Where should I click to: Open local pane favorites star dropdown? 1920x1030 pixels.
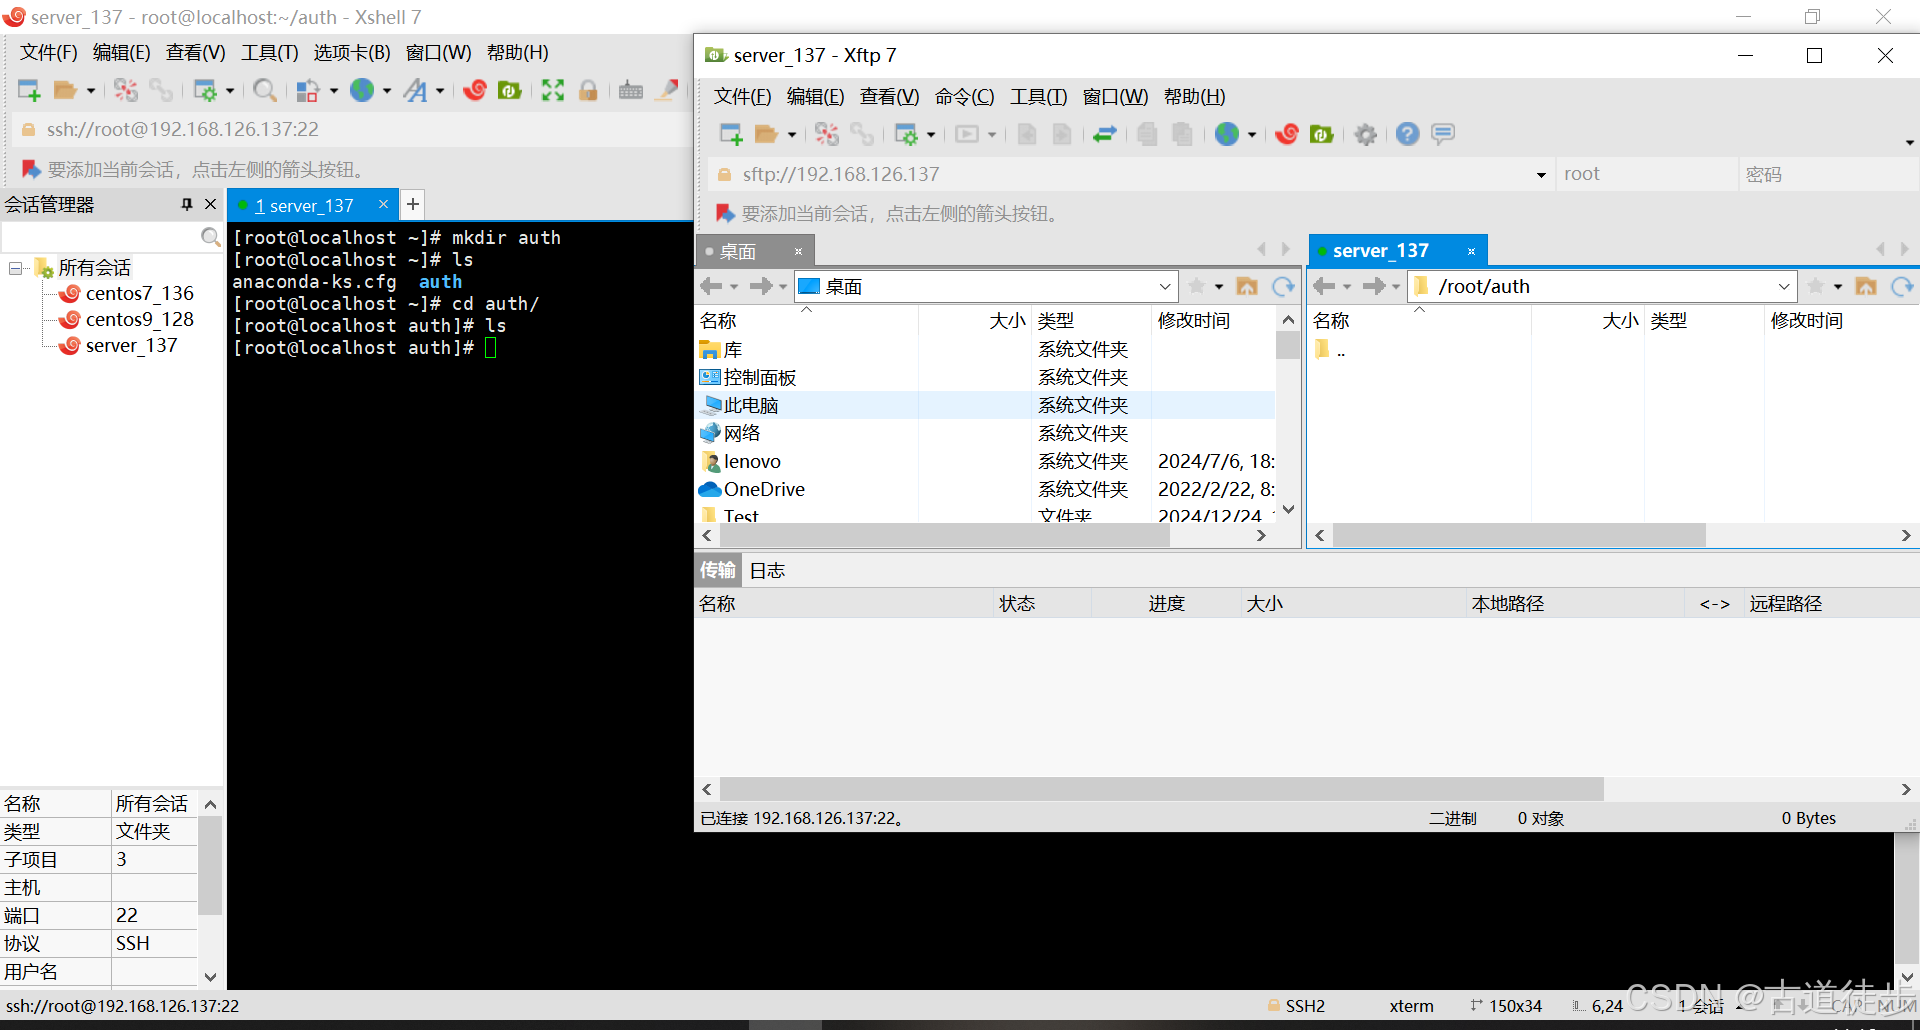pos(1219,287)
